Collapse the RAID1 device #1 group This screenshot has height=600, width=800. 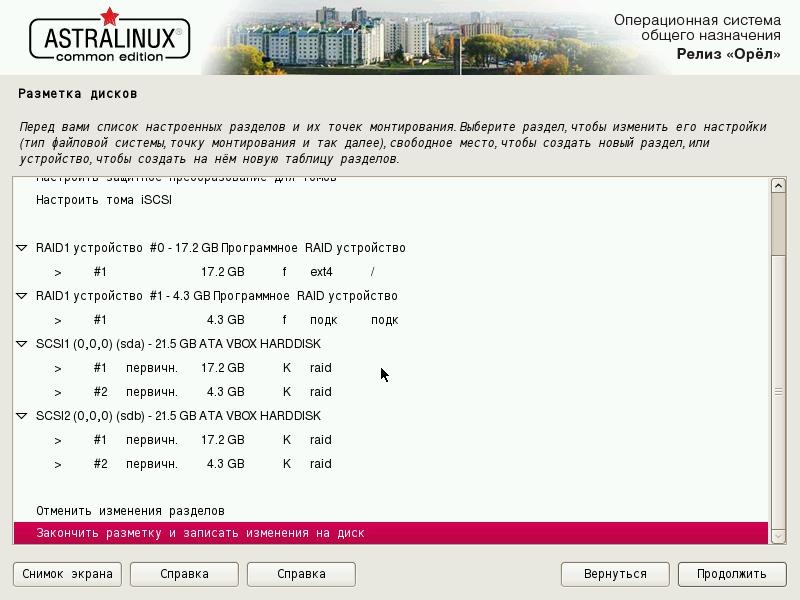coord(21,296)
